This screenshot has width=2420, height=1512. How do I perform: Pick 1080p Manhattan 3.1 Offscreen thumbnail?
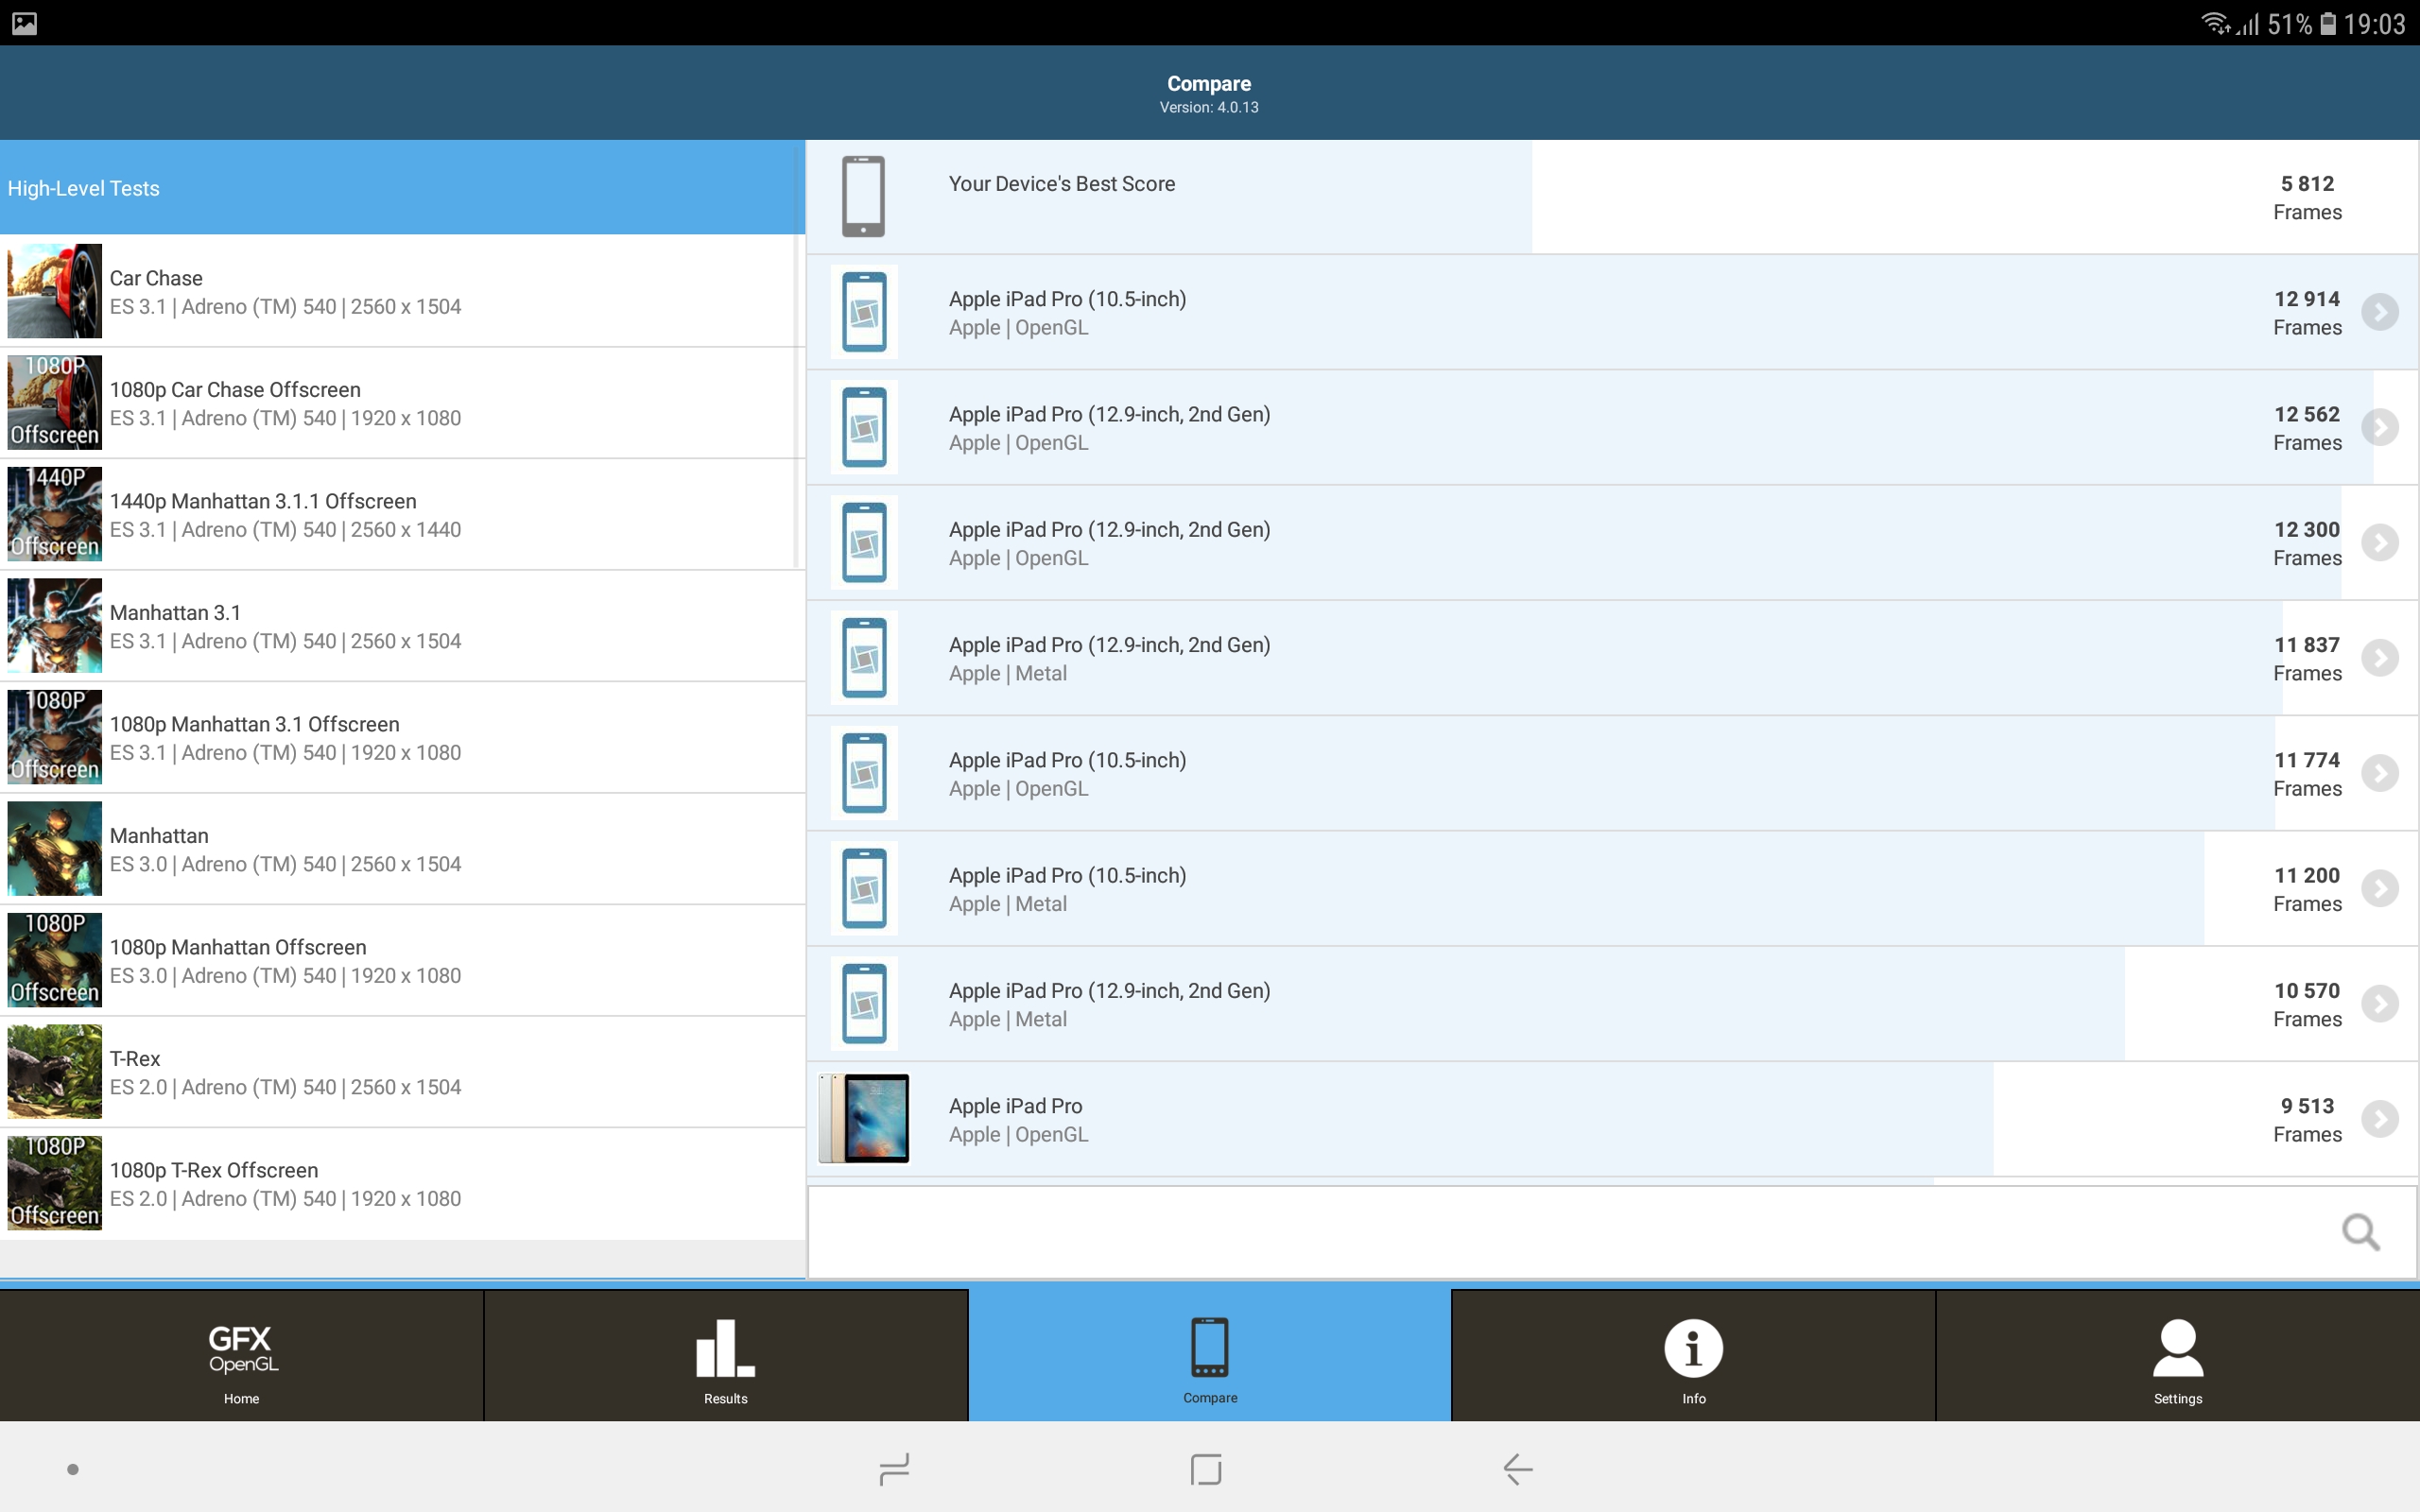(55, 737)
